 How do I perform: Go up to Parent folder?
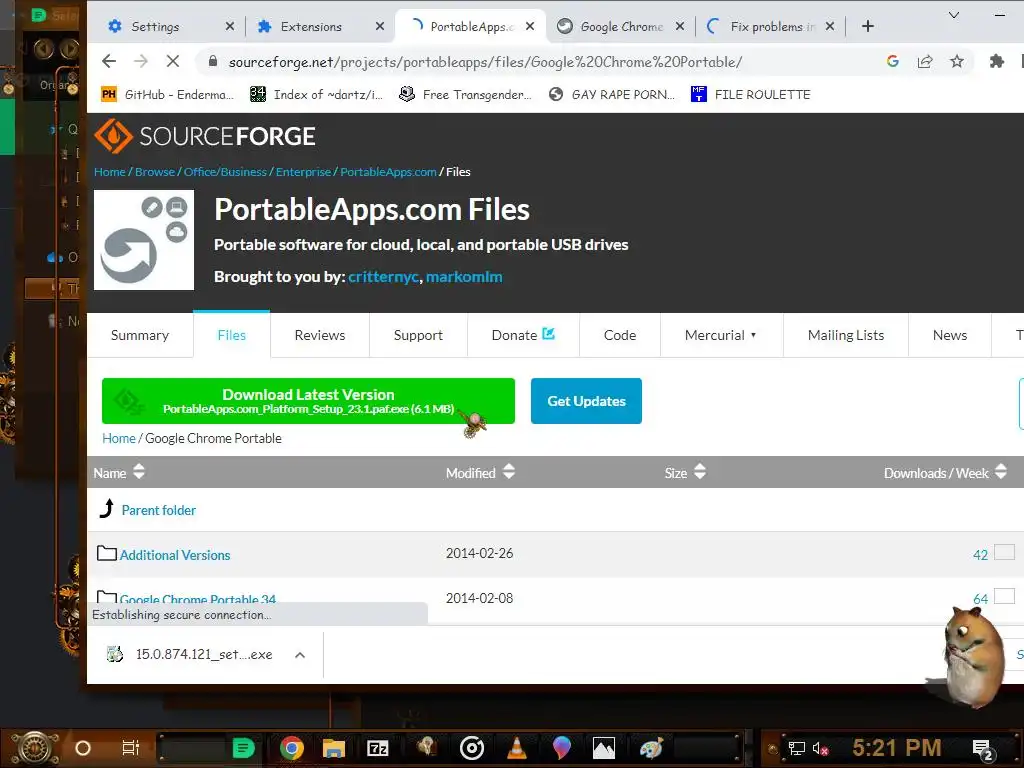(158, 510)
